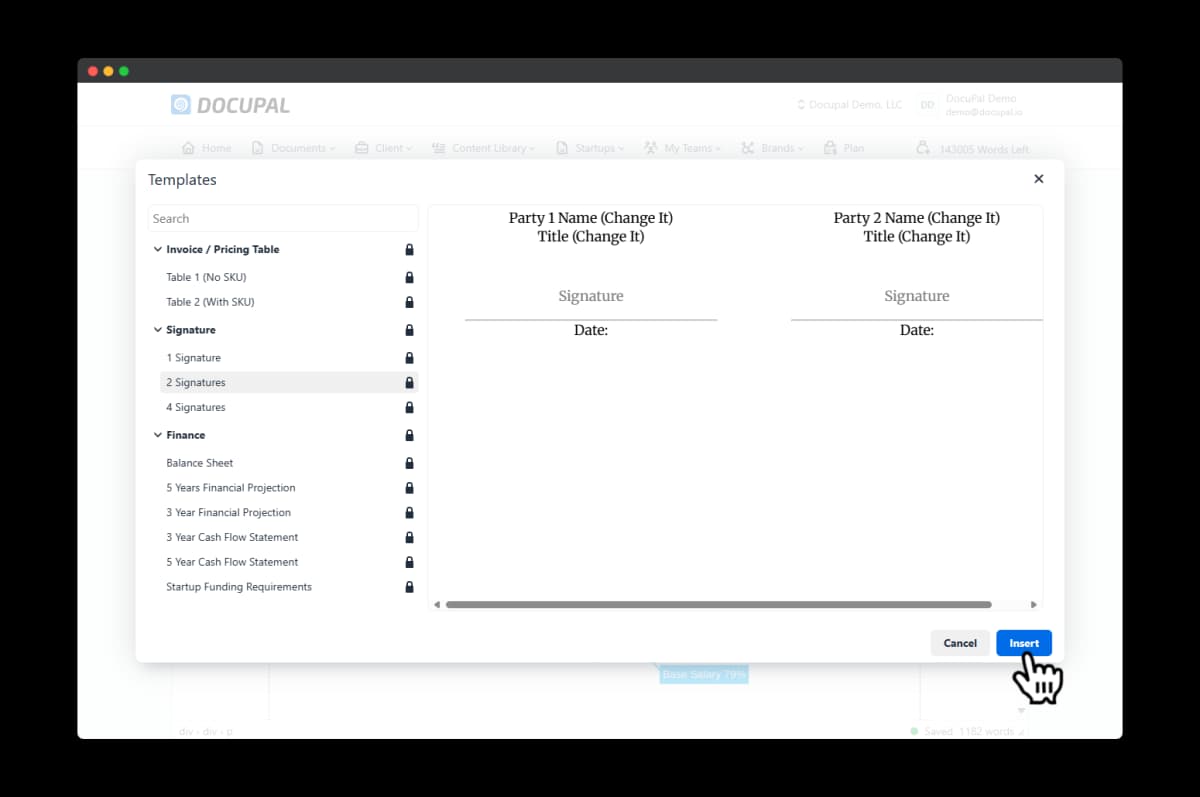Click the lock icon on Finance category header
The image size is (1200, 797).
tap(409, 435)
